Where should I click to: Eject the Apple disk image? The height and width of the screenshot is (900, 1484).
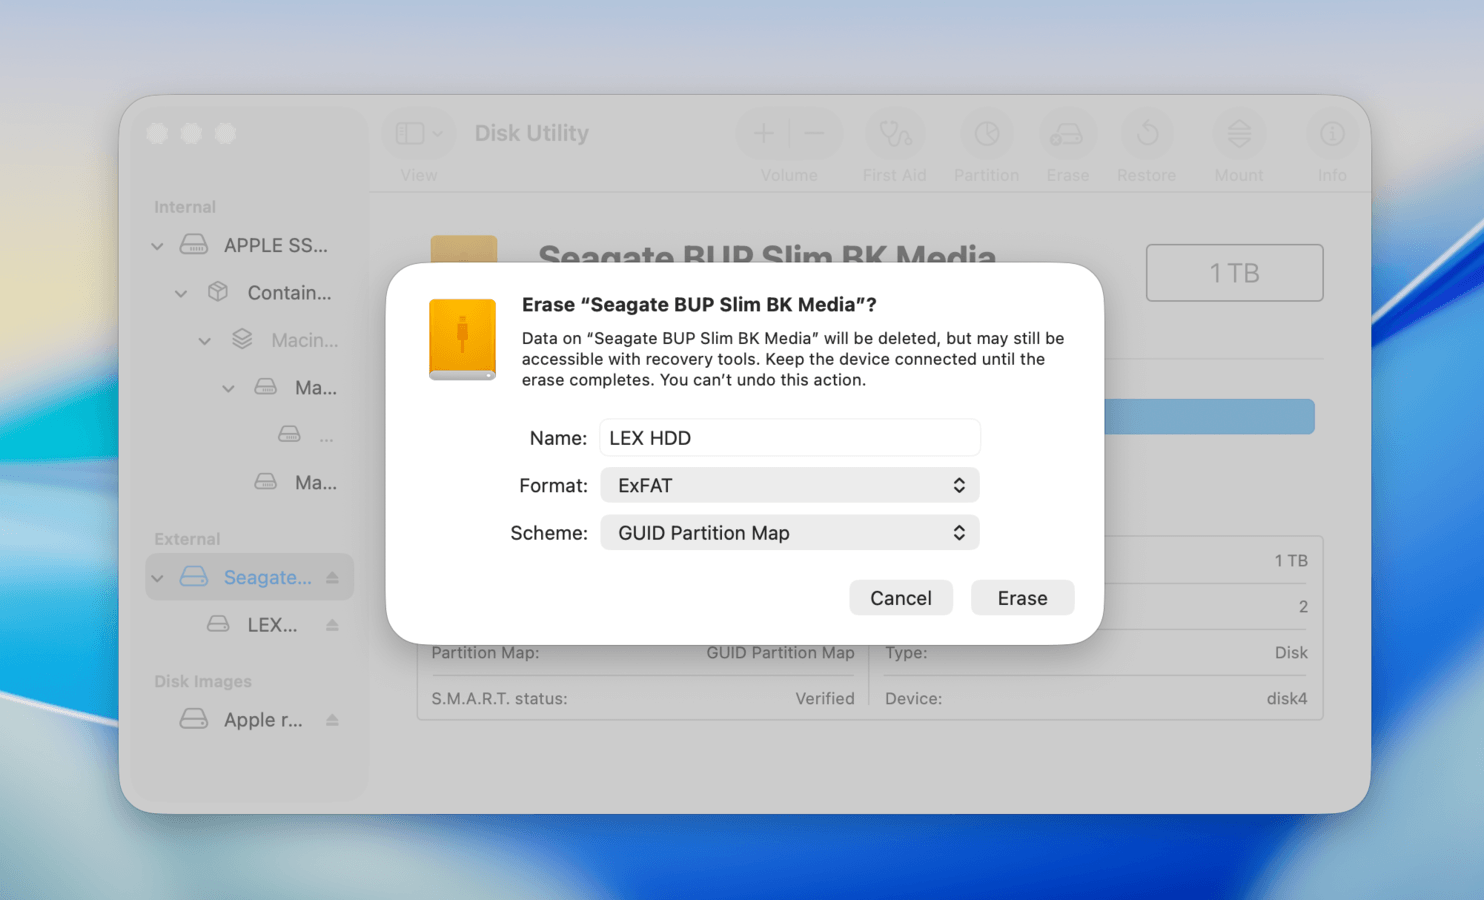pyautogui.click(x=333, y=719)
